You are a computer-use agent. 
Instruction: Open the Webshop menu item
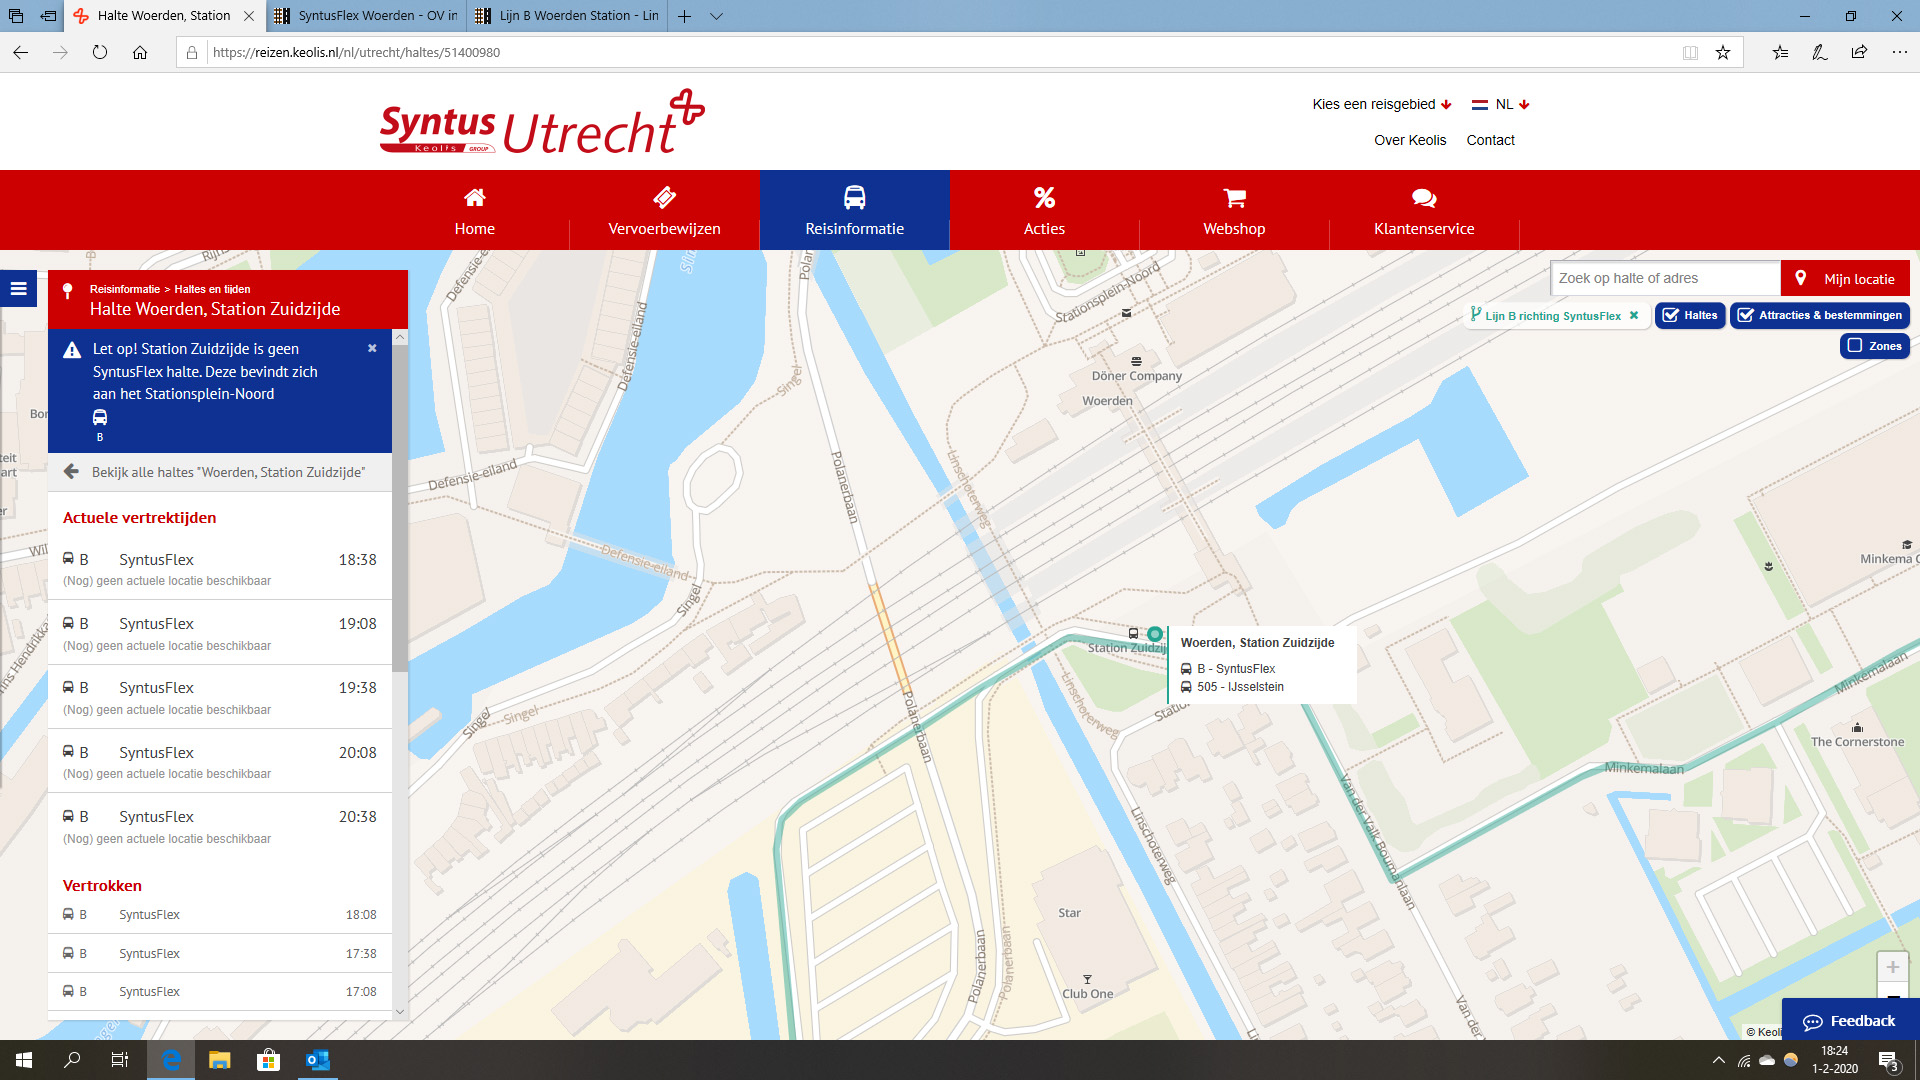point(1234,210)
